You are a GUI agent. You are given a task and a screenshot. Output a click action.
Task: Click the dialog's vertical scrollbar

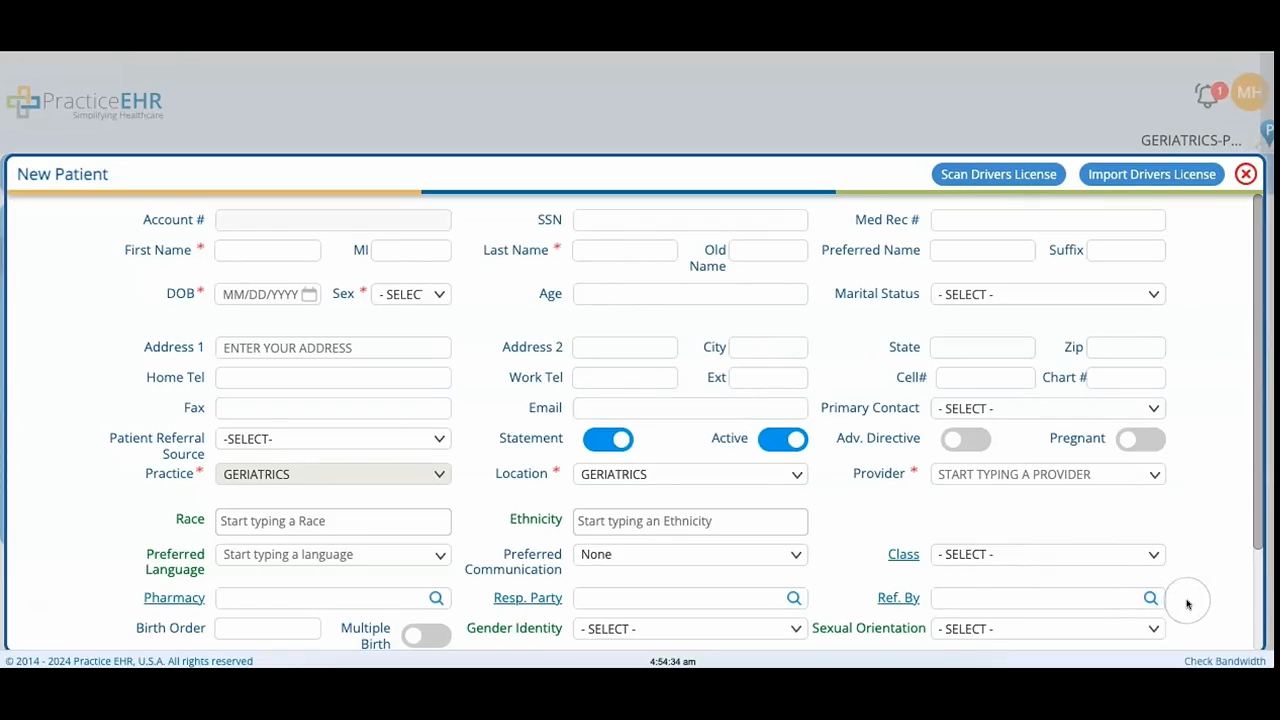[x=1258, y=371]
